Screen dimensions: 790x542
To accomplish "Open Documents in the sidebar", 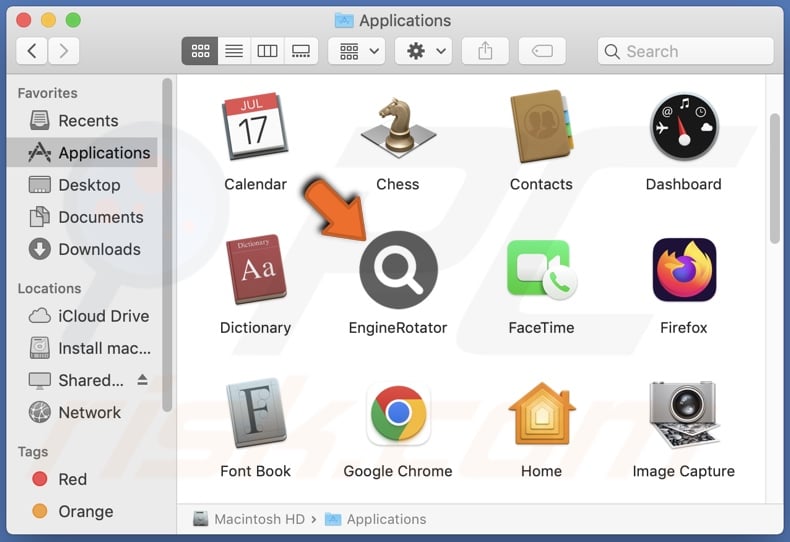I will tap(83, 217).
